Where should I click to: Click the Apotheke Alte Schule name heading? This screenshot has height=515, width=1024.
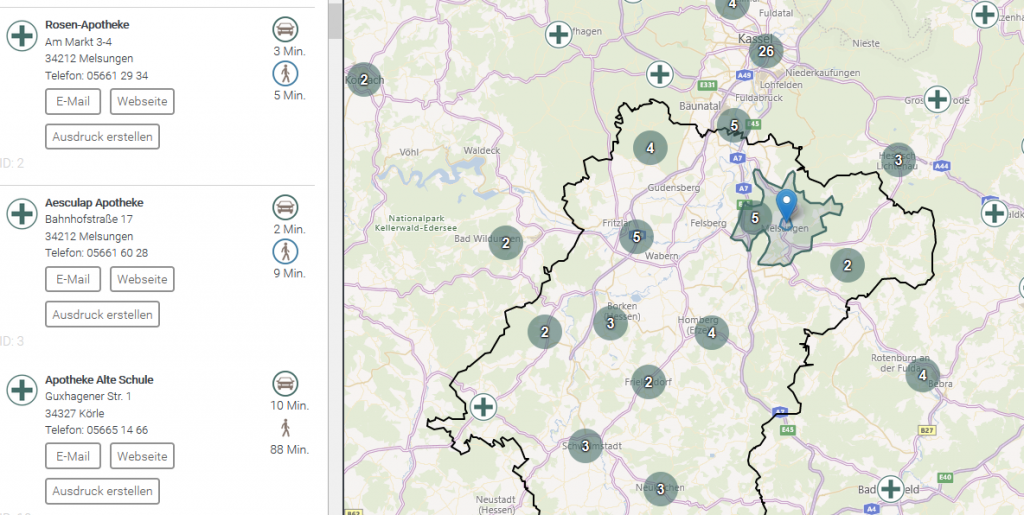[99, 380]
